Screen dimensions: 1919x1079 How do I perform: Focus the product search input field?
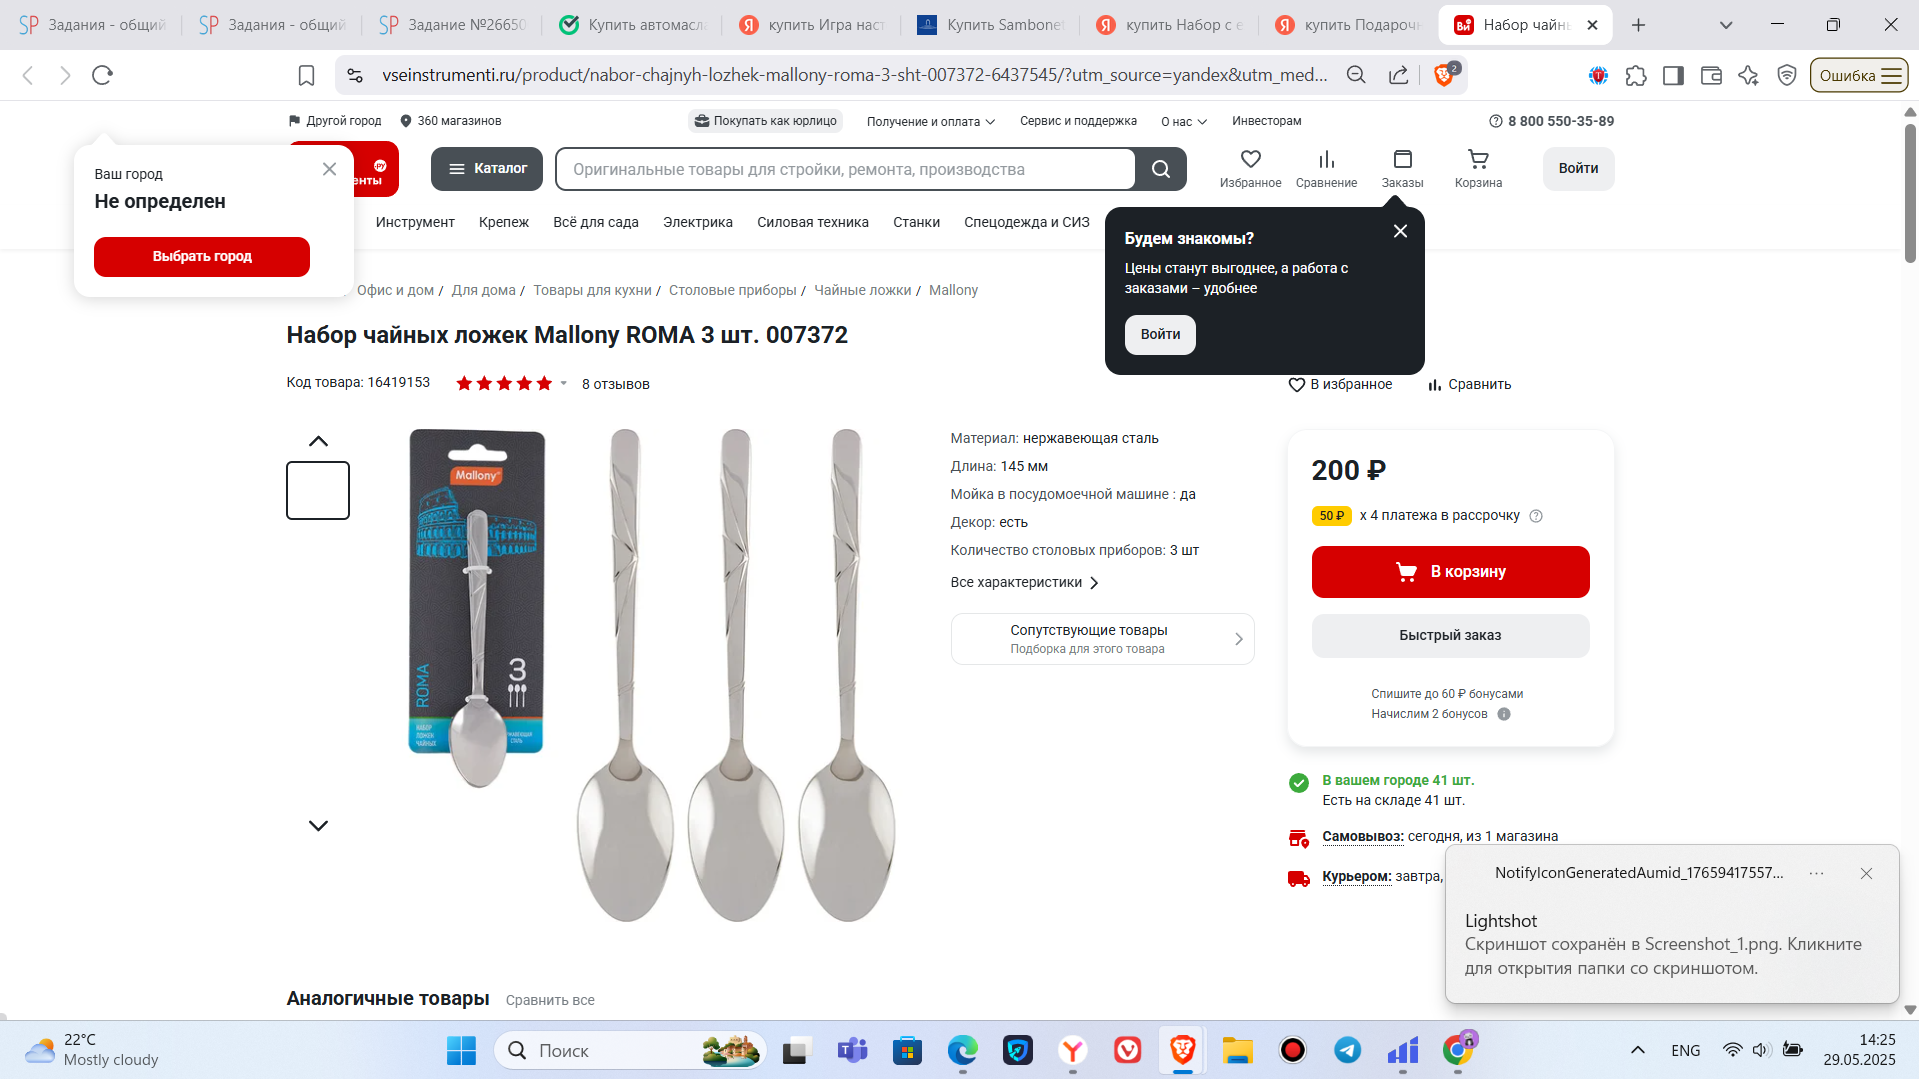tap(846, 169)
